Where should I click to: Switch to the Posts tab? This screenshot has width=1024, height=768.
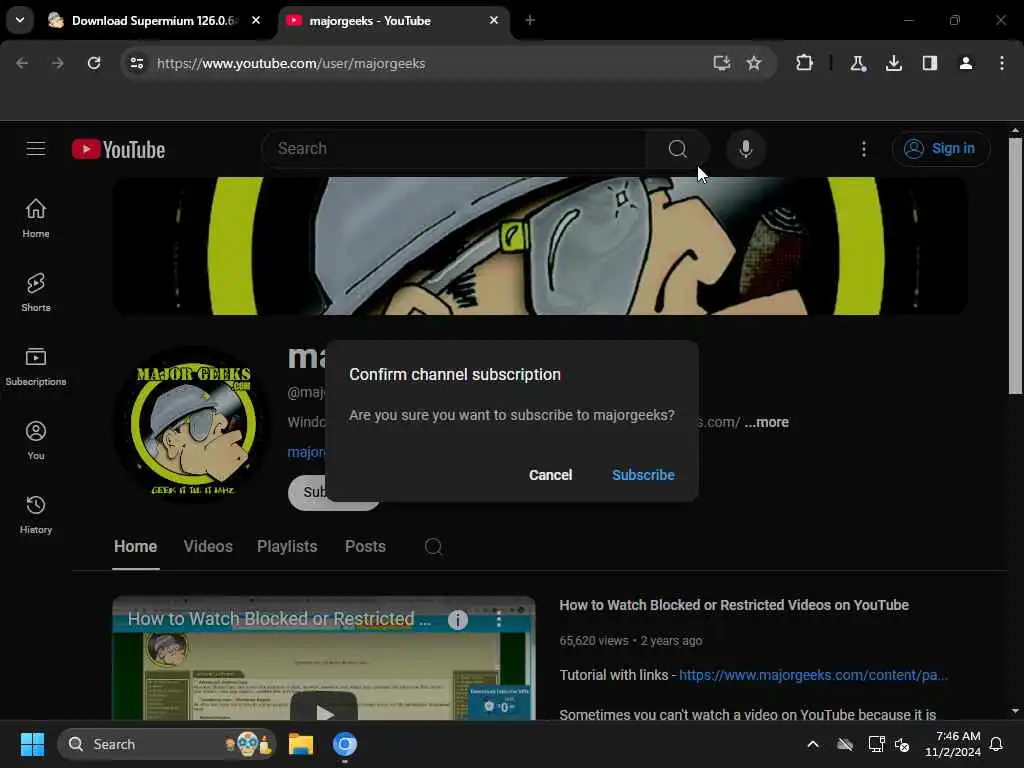[x=365, y=547]
